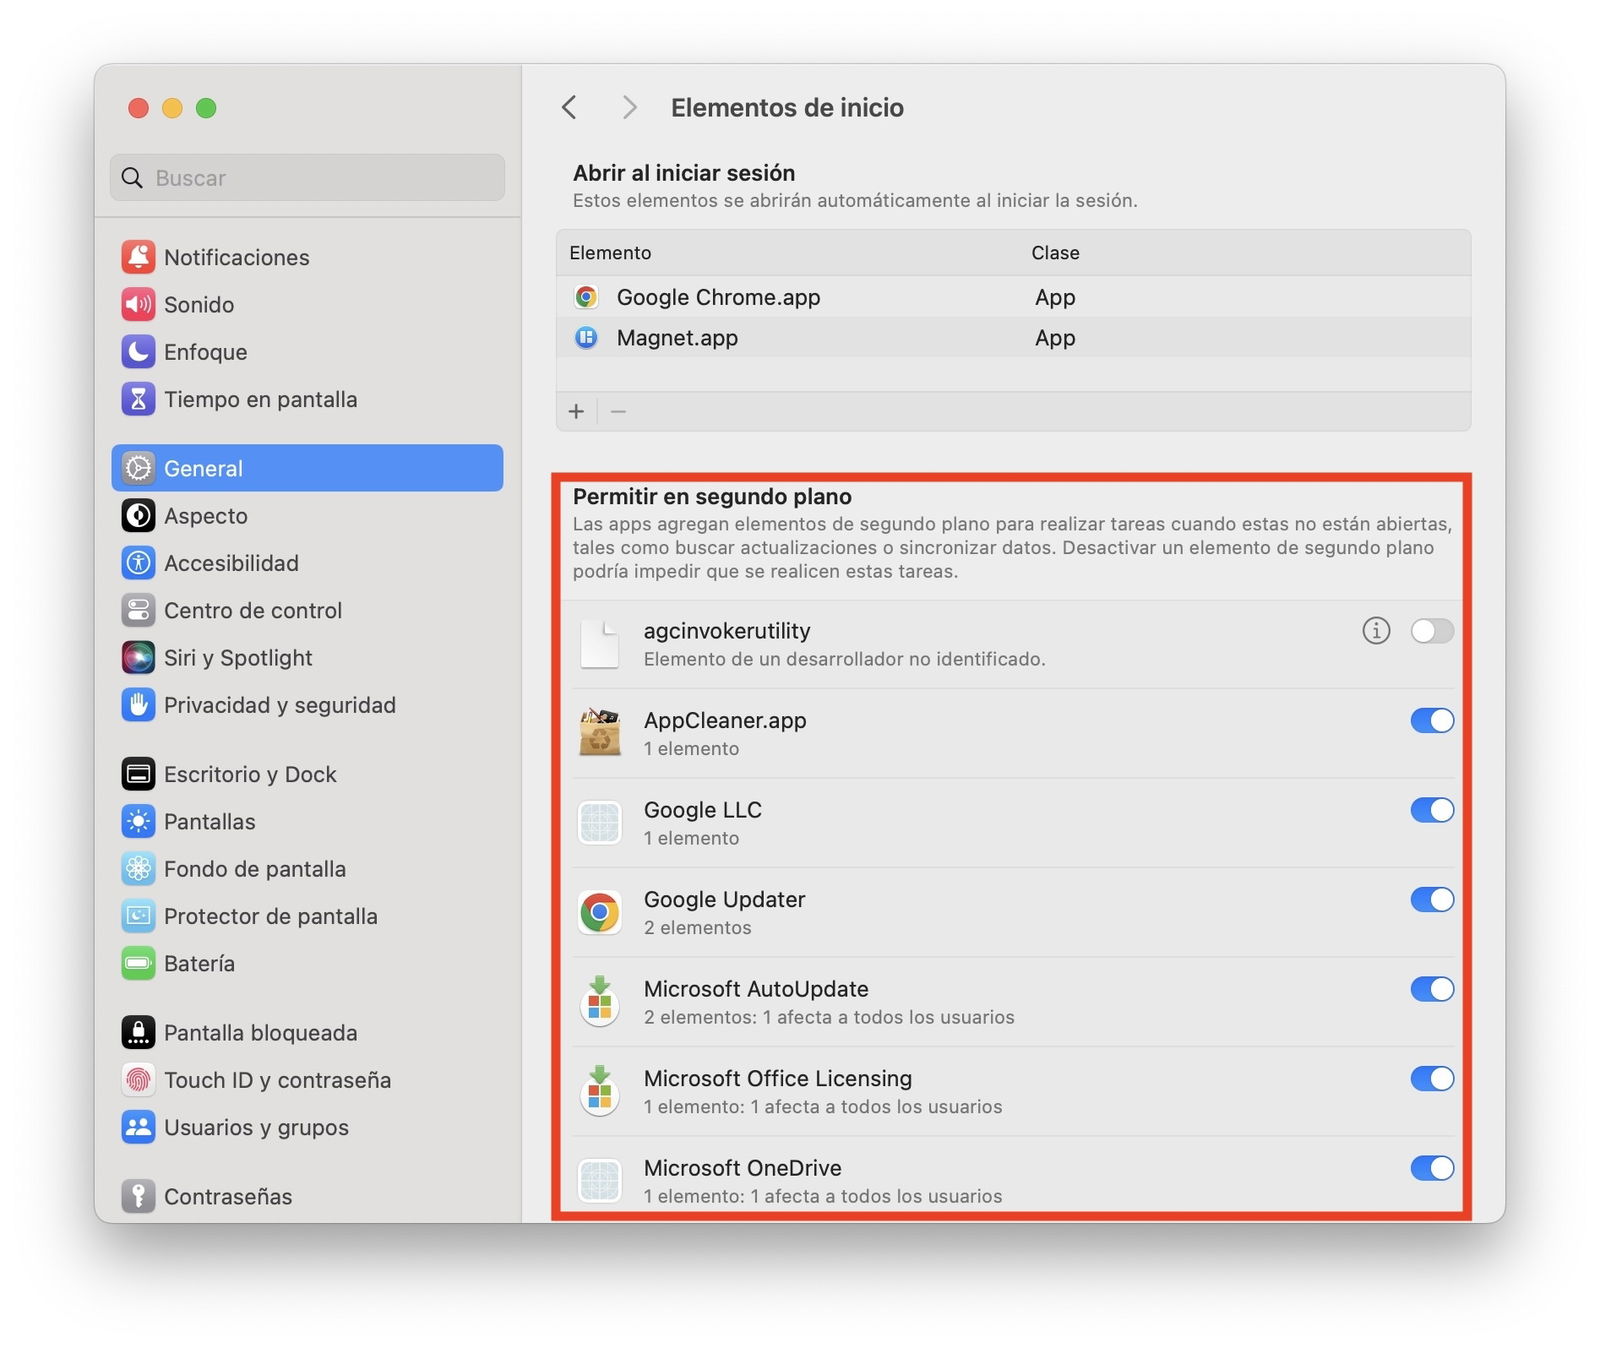Image resolution: width=1600 pixels, height=1348 pixels.
Task: Switch off Microsoft AutoUpdate toggle
Action: click(x=1432, y=989)
